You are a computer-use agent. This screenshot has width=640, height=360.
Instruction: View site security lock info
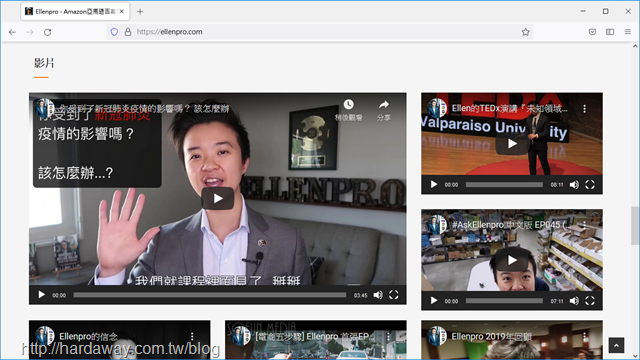click(128, 32)
